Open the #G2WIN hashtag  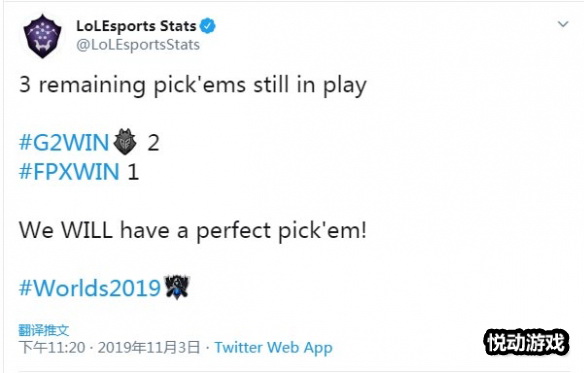point(64,143)
